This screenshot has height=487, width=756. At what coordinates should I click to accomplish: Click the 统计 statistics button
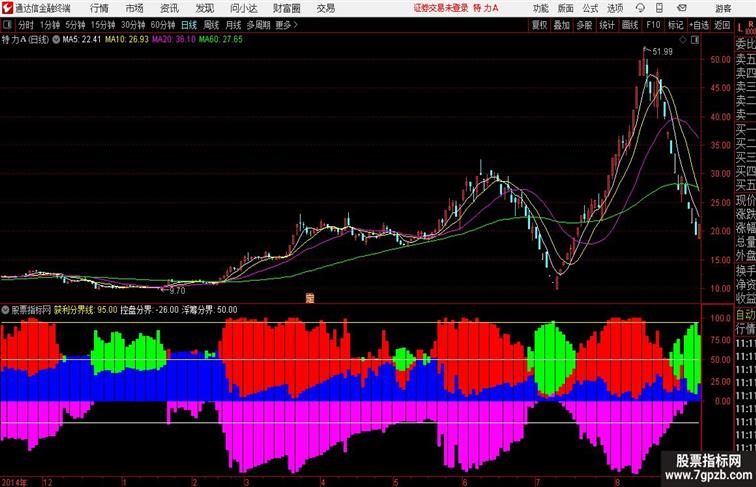click(607, 25)
